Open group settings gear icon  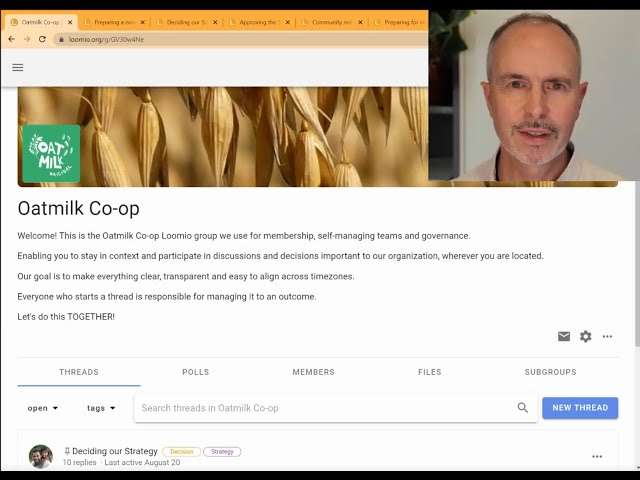click(x=586, y=336)
